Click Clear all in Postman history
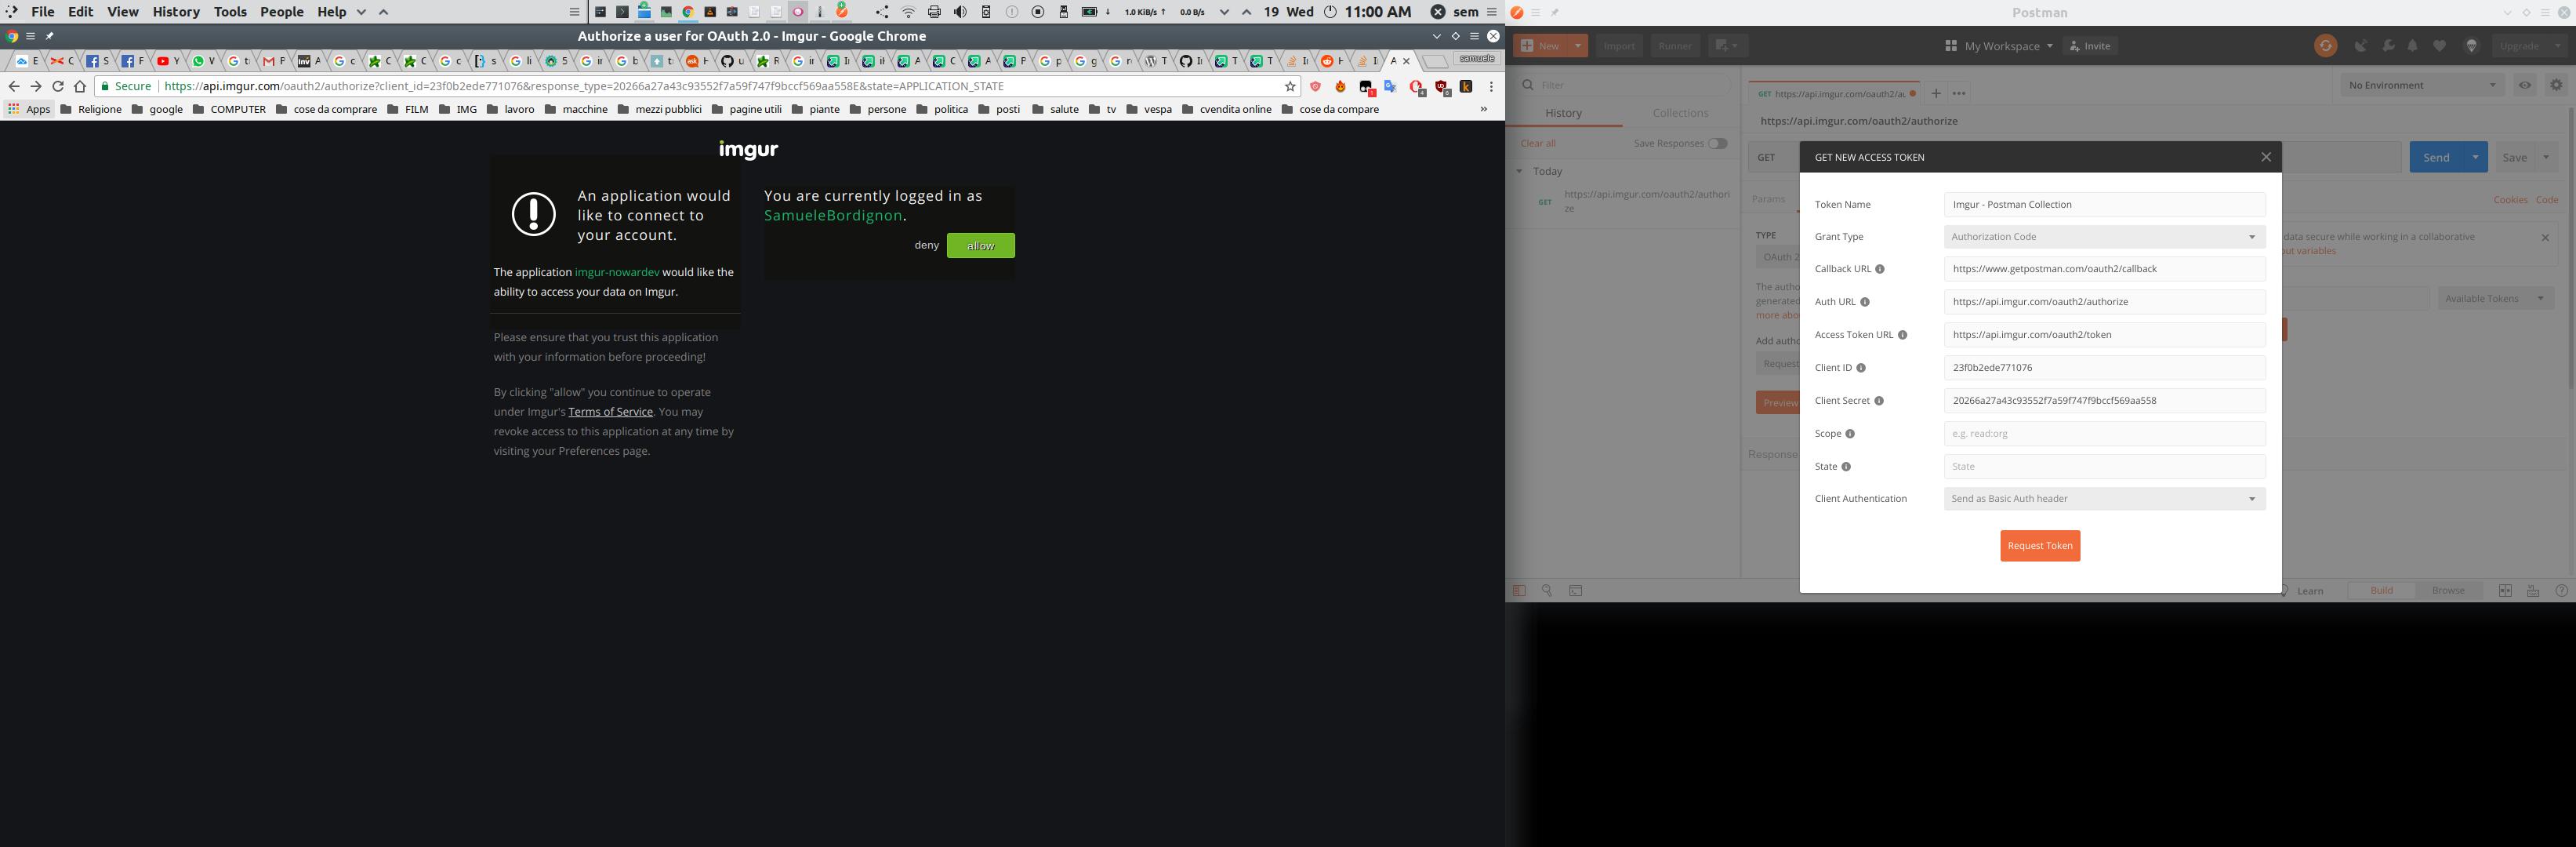Image resolution: width=2576 pixels, height=847 pixels. point(1538,144)
